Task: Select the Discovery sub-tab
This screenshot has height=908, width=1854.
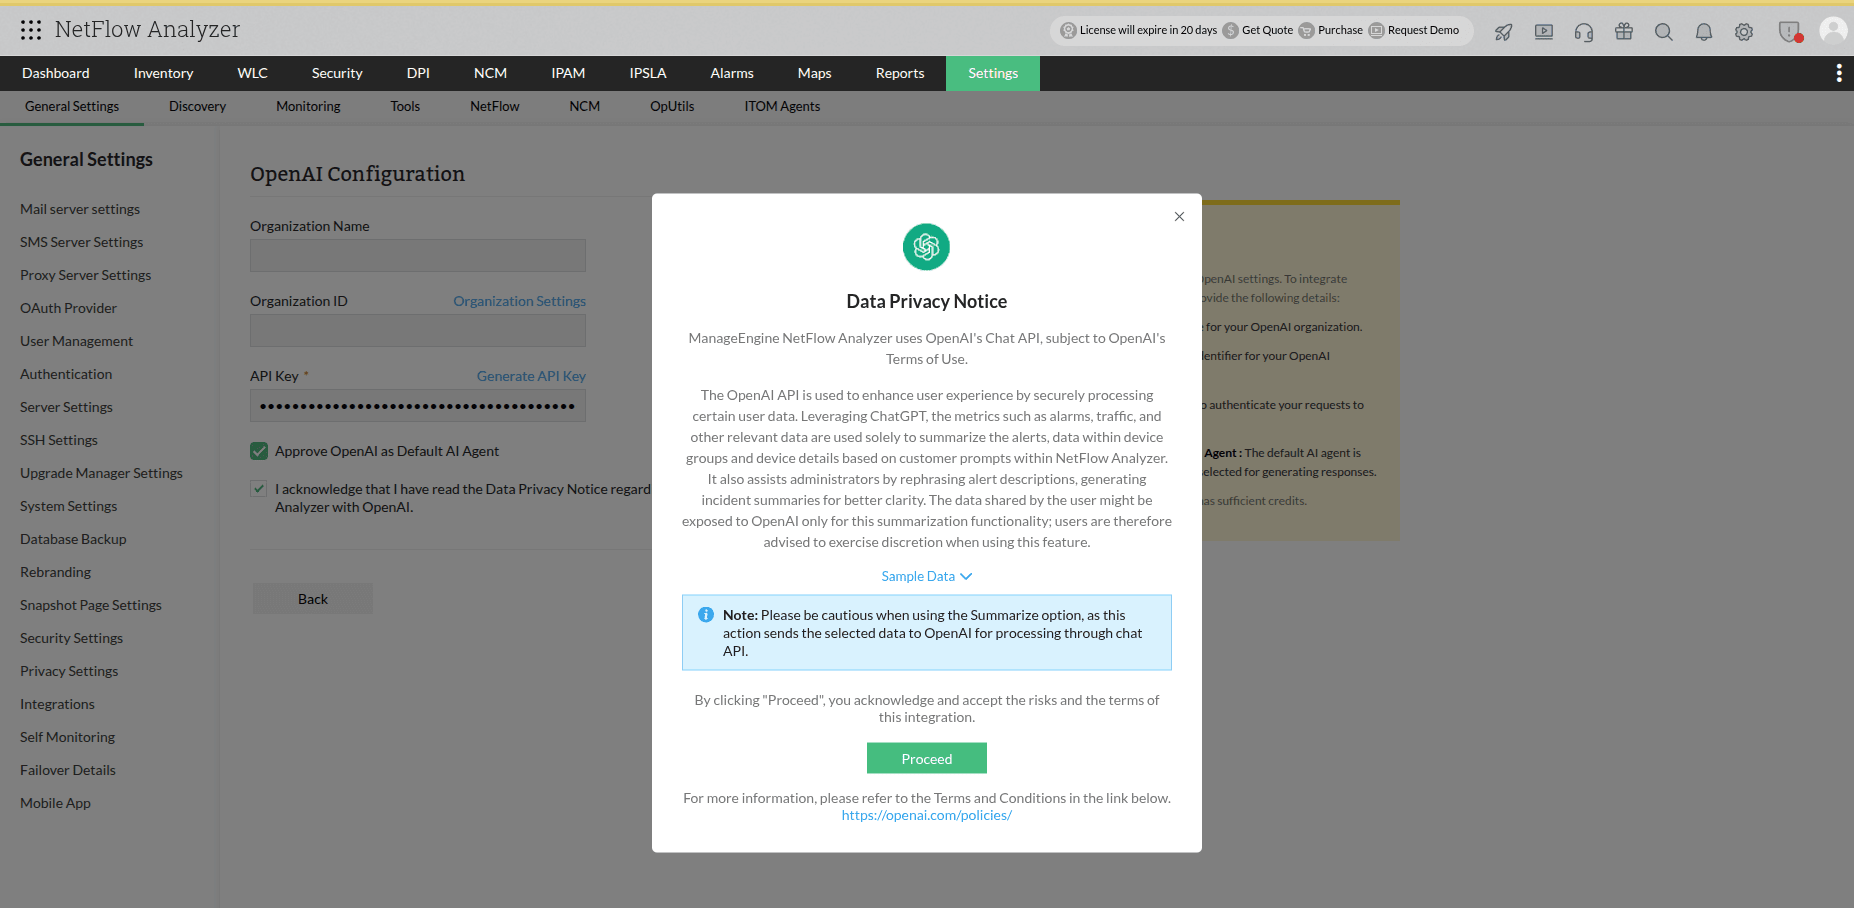Action: click(197, 106)
